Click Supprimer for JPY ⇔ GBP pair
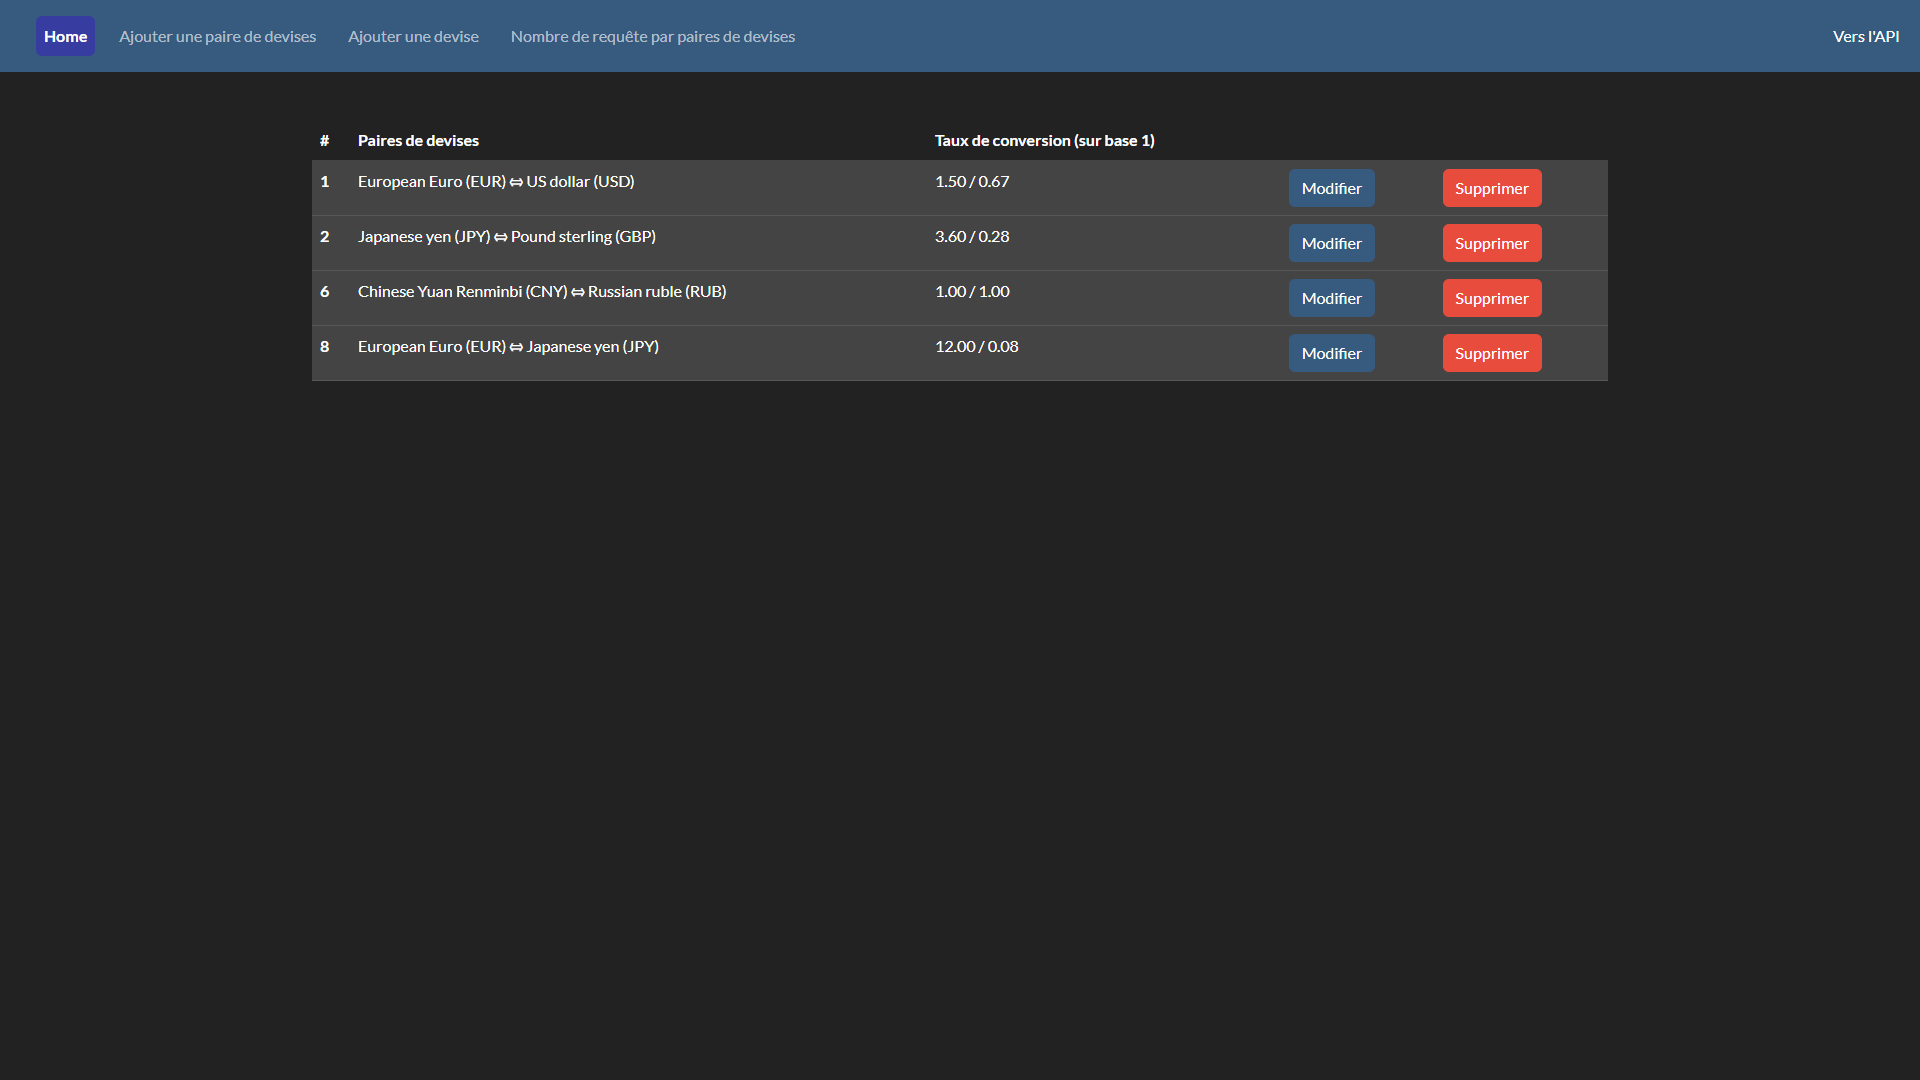 1491,243
